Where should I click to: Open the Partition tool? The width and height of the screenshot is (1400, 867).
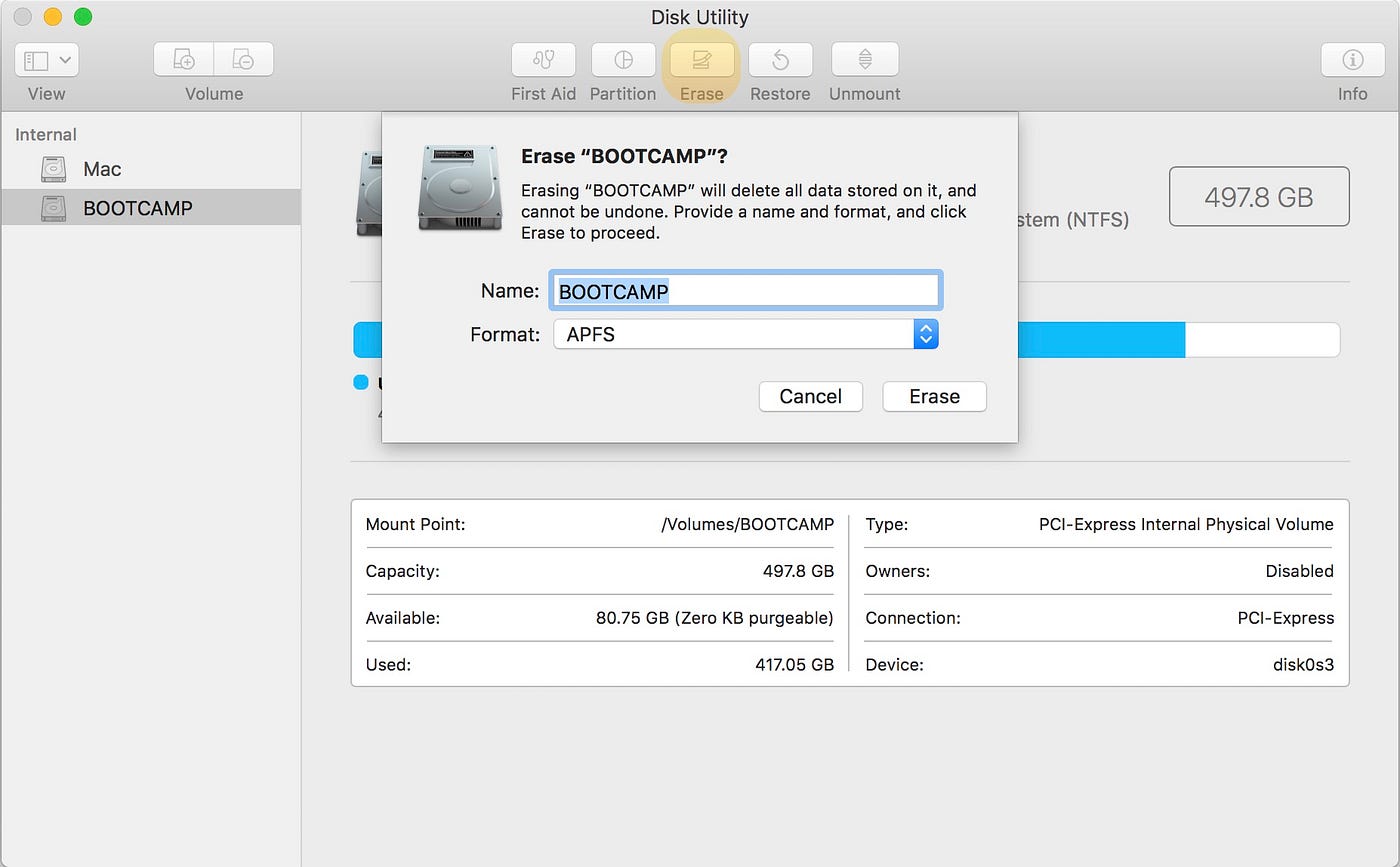623,60
